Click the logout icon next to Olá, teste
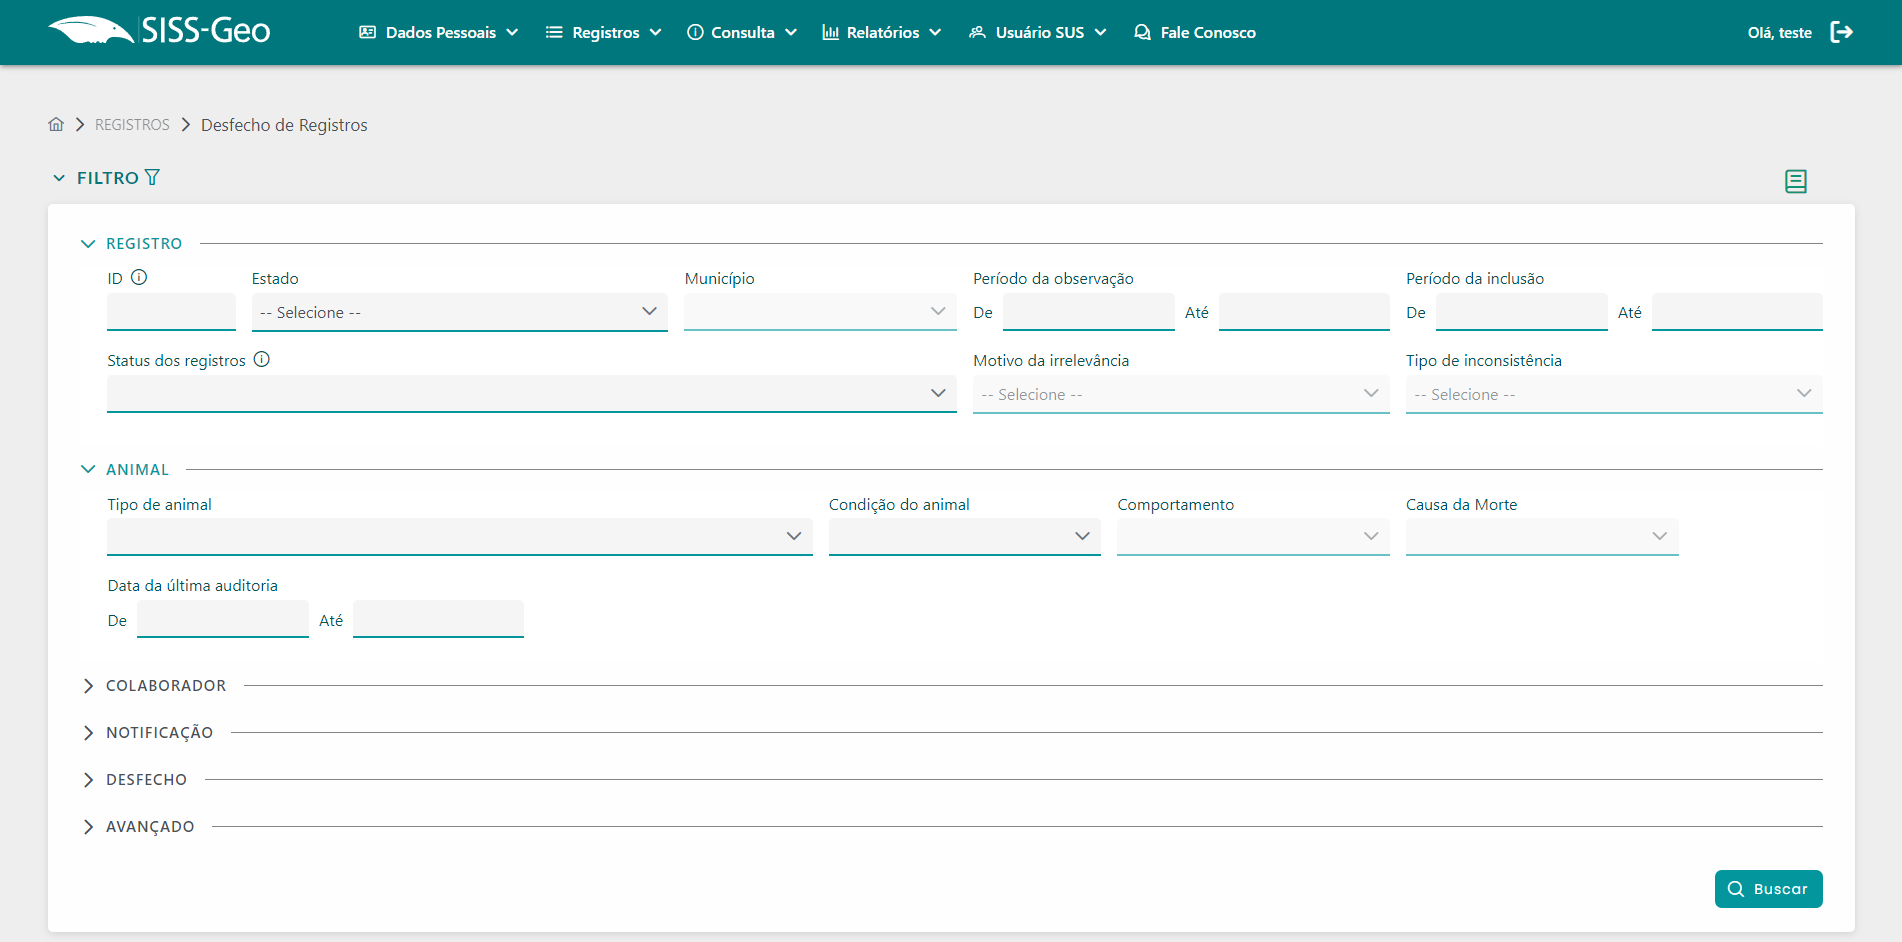Screen dimensions: 1902x942 1841,32
